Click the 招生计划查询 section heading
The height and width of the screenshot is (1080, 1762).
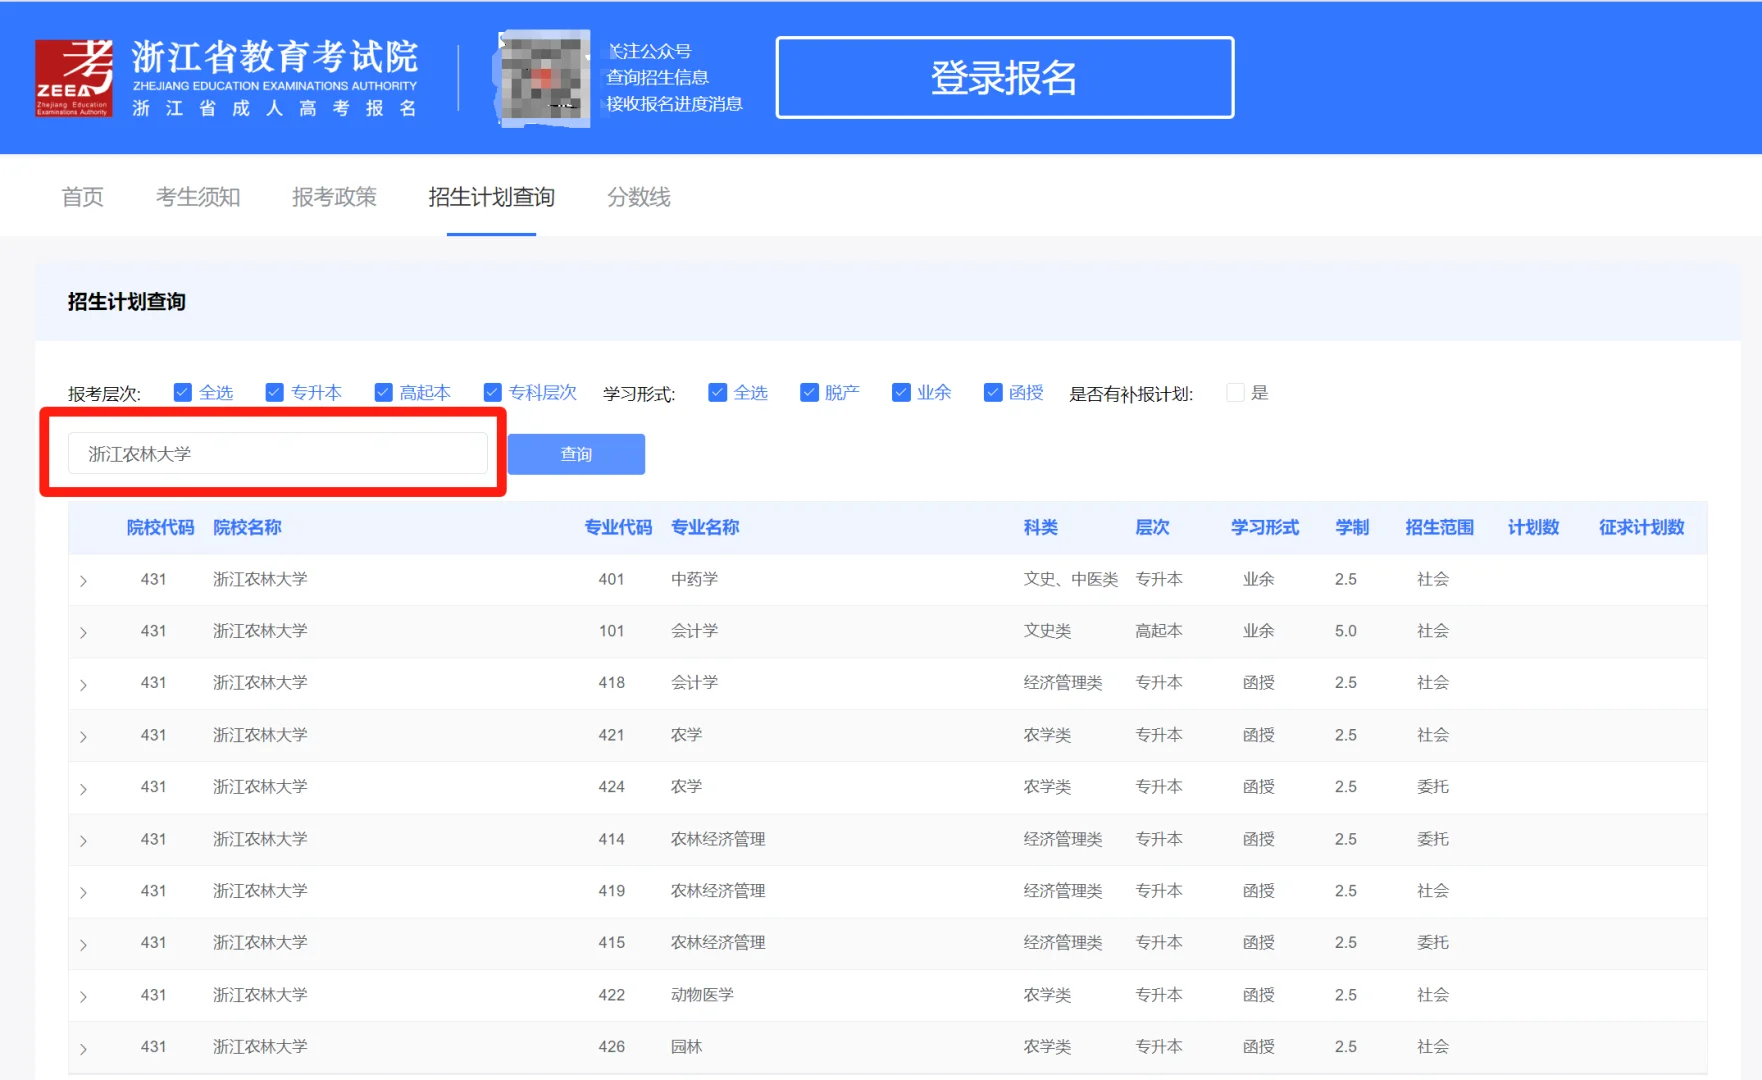coord(127,301)
